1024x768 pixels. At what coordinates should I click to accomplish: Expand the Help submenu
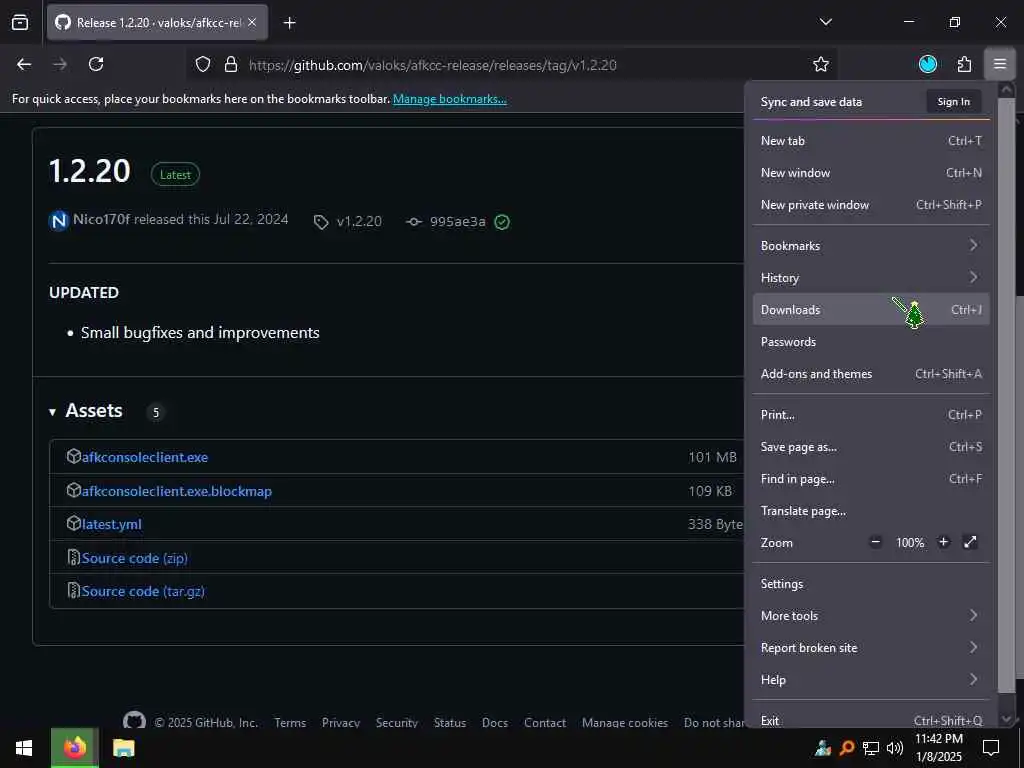(x=871, y=680)
